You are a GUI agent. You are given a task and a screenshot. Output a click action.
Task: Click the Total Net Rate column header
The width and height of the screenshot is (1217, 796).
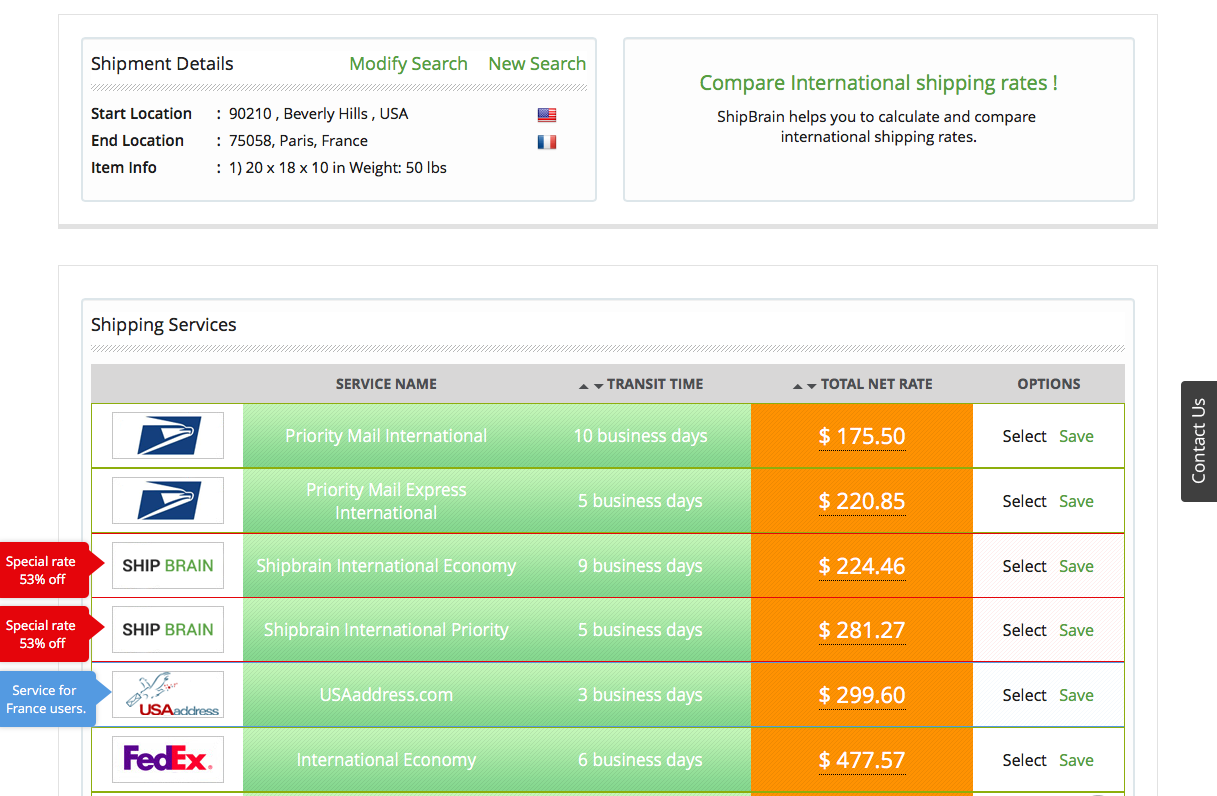876,384
